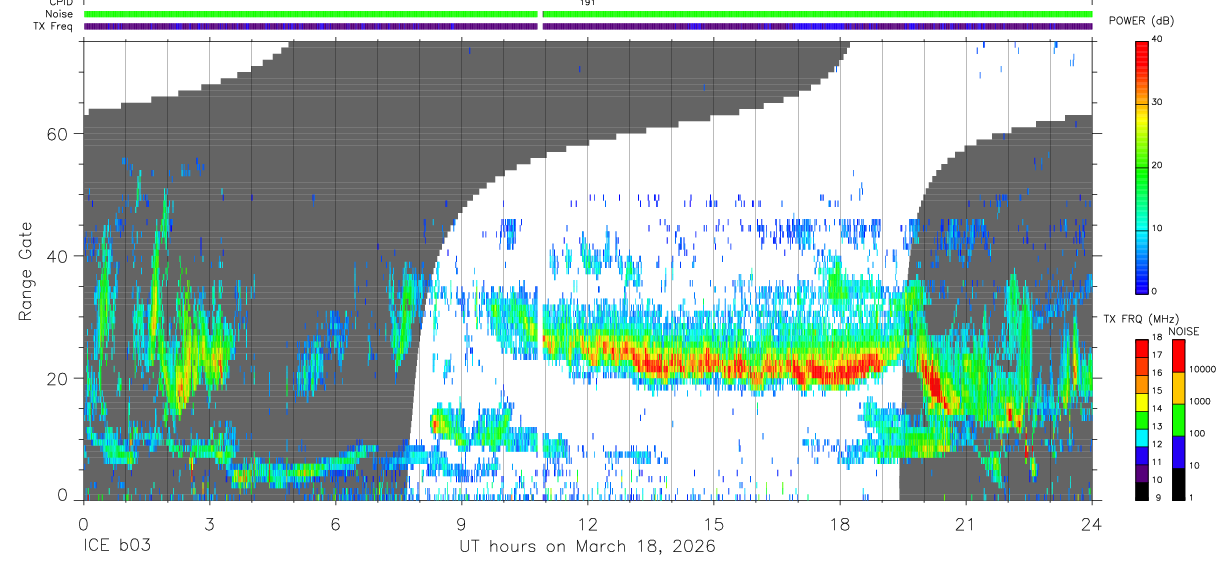Click the '100' label on NOISE legend

(1196, 433)
